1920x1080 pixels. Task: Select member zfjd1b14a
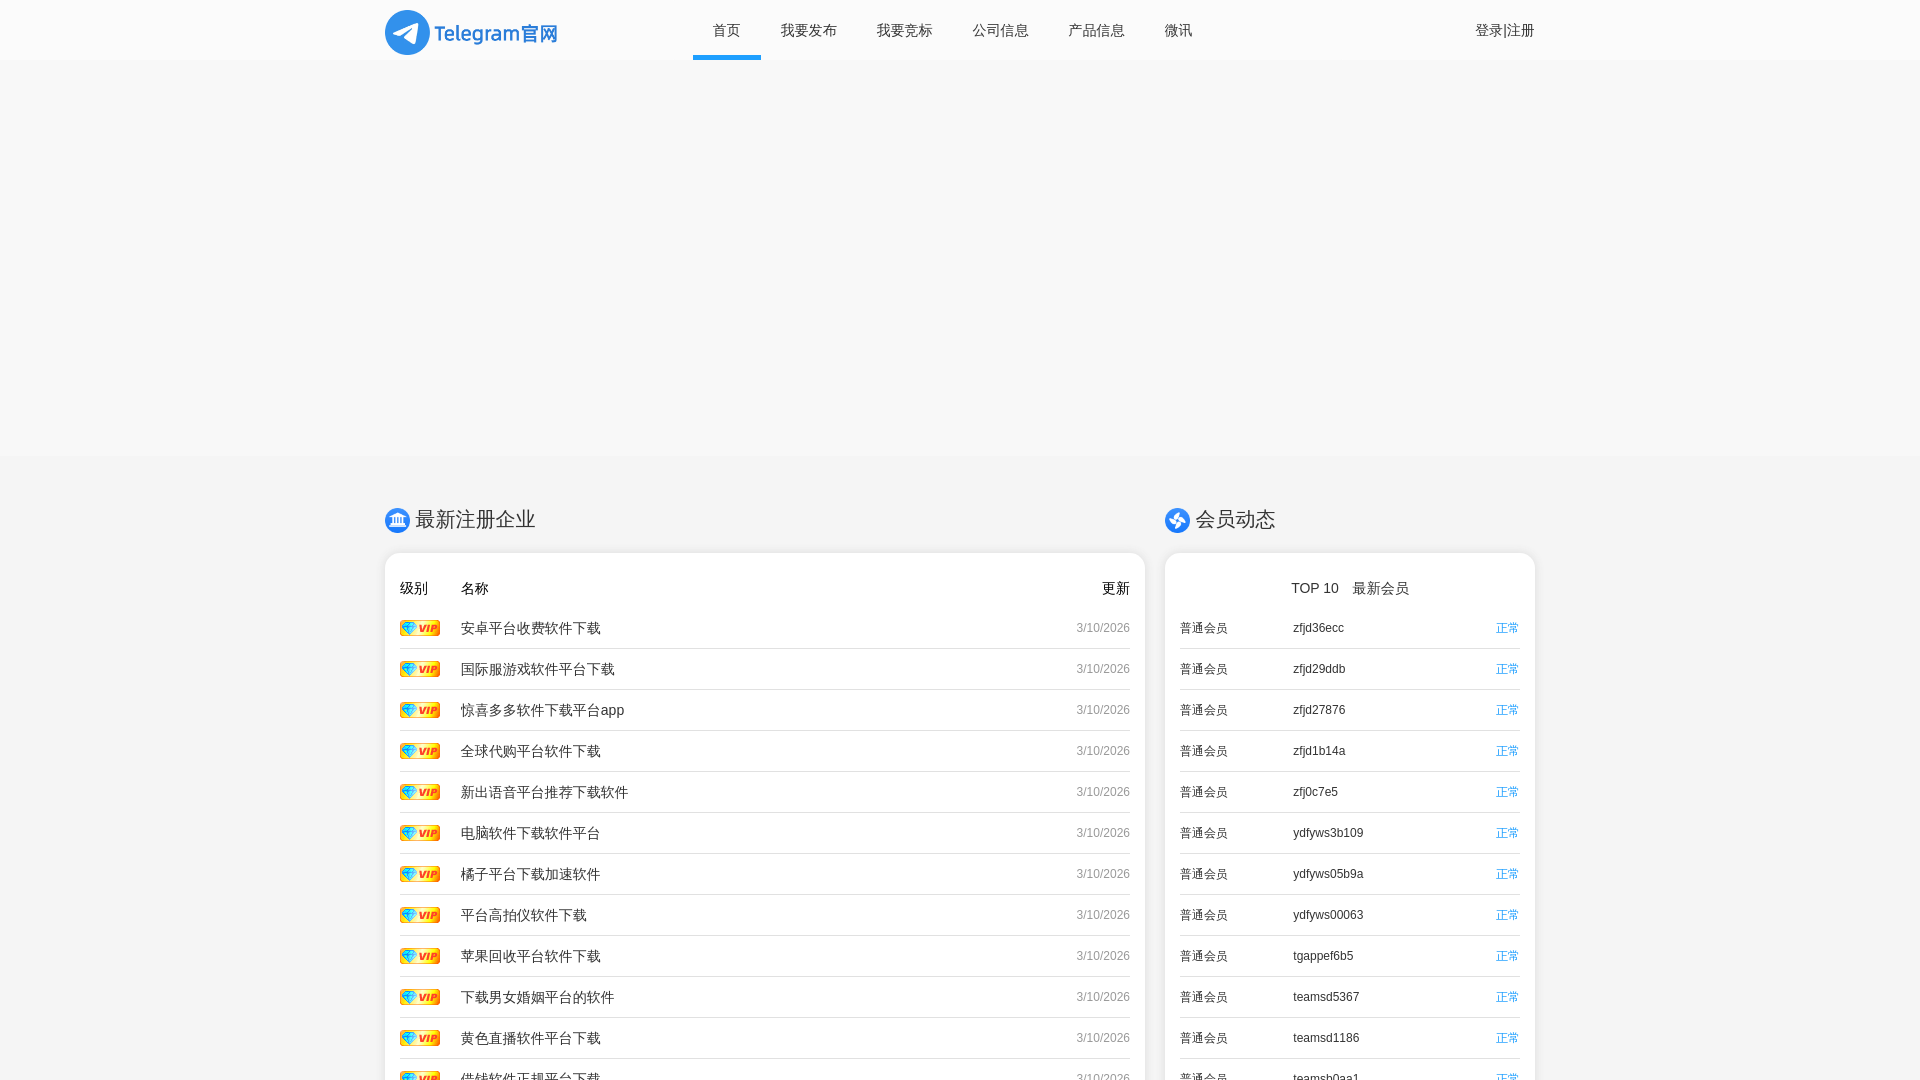click(x=1319, y=751)
